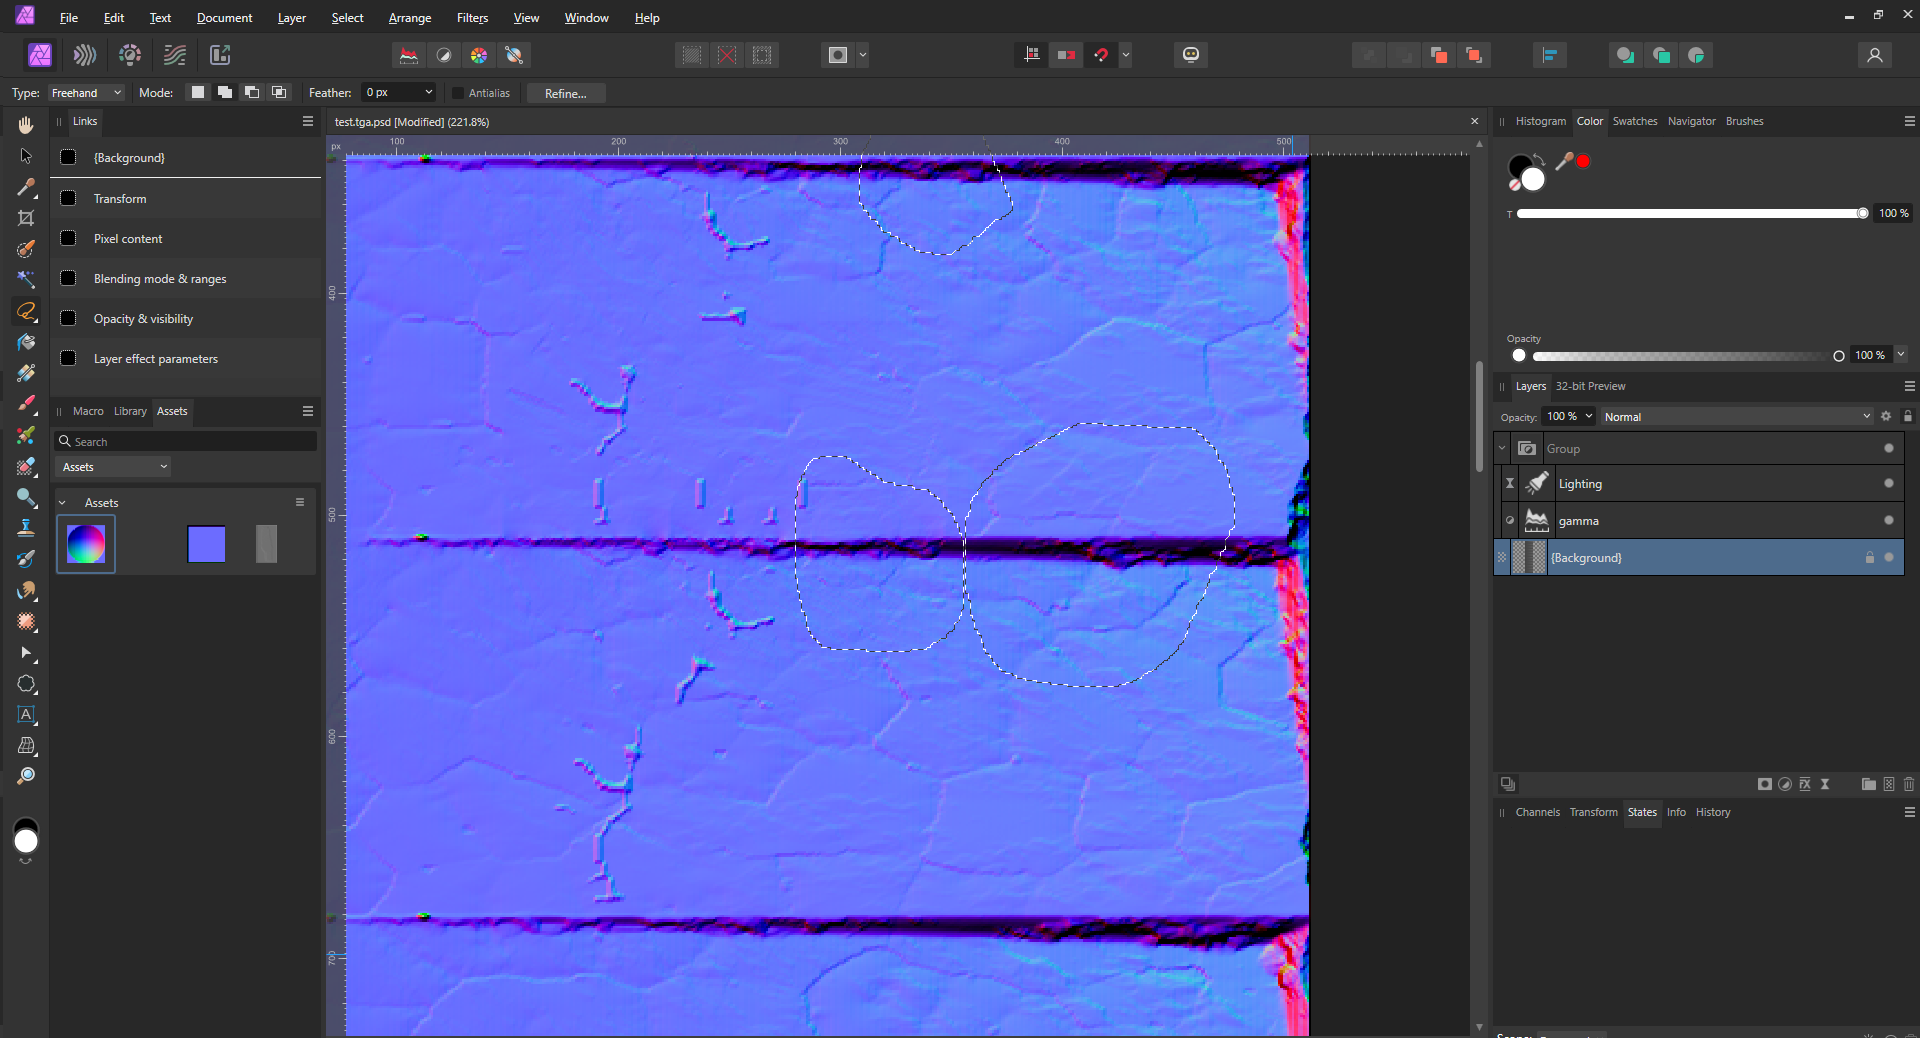Viewport: 1920px width, 1038px height.
Task: Click the Deselect toolbar icon
Action: tap(727, 55)
